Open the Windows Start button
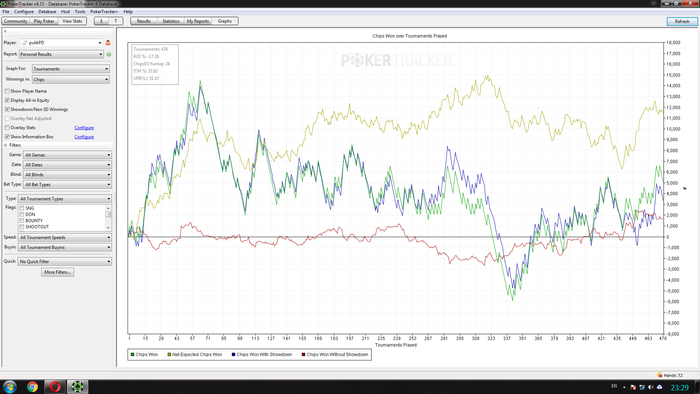The image size is (700, 394). (10, 386)
